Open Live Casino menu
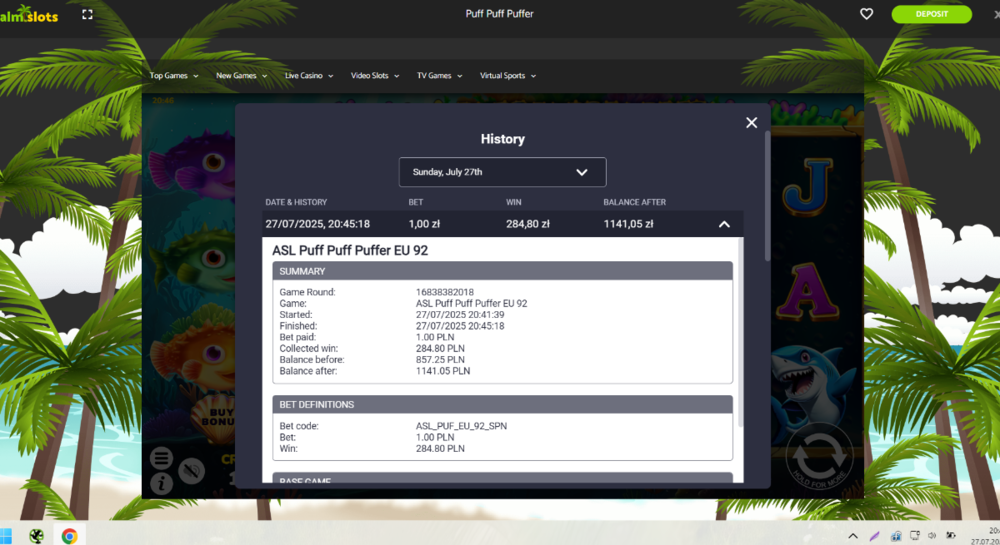The image size is (1000, 545). click(309, 76)
